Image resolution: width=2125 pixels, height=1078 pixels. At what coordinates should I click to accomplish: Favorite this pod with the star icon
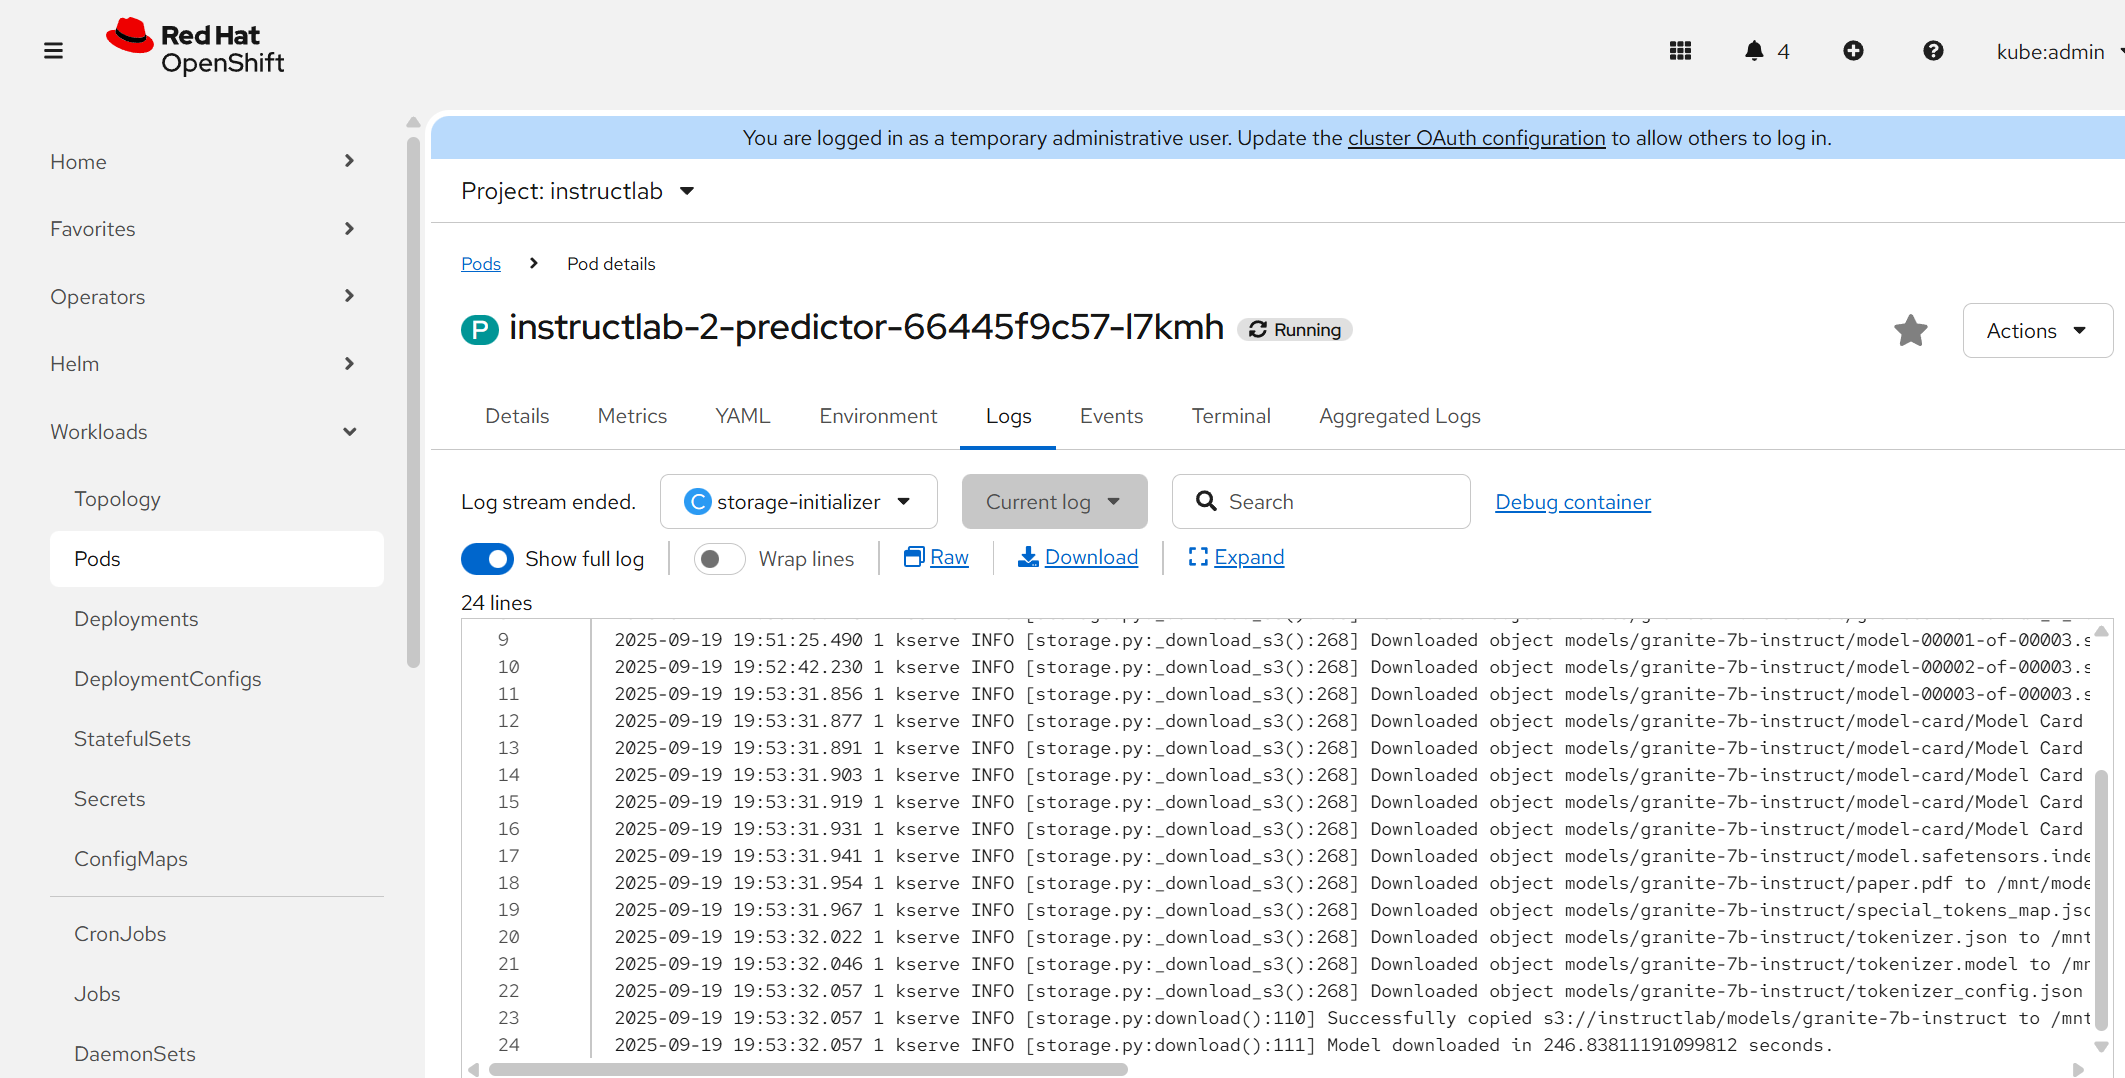pyautogui.click(x=1910, y=331)
